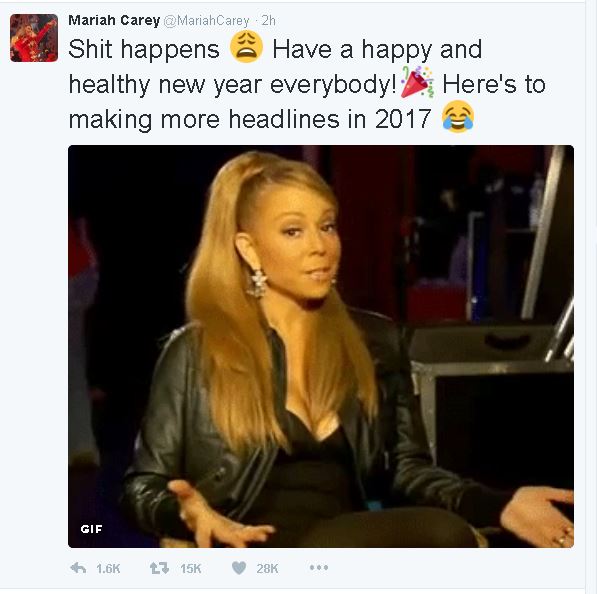Click the tears of joy emoji
Screen dimensions: 597x594
[458, 117]
